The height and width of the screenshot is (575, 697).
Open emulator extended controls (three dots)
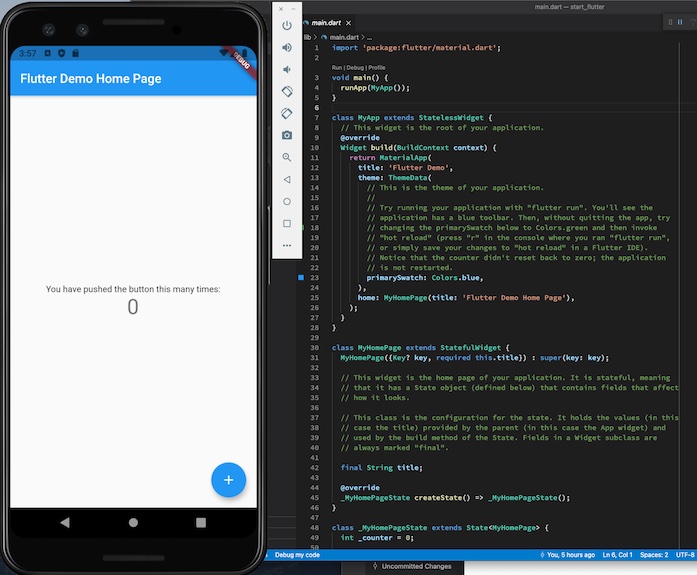287,245
